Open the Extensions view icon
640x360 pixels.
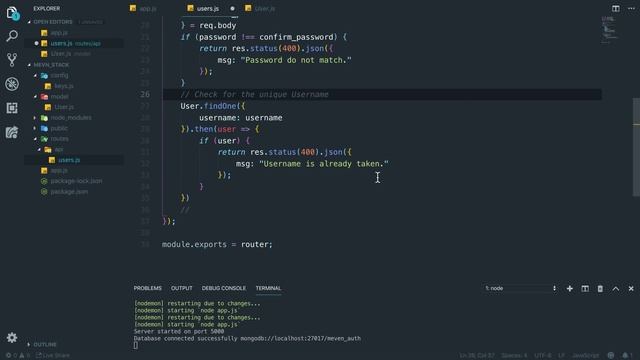(12, 108)
